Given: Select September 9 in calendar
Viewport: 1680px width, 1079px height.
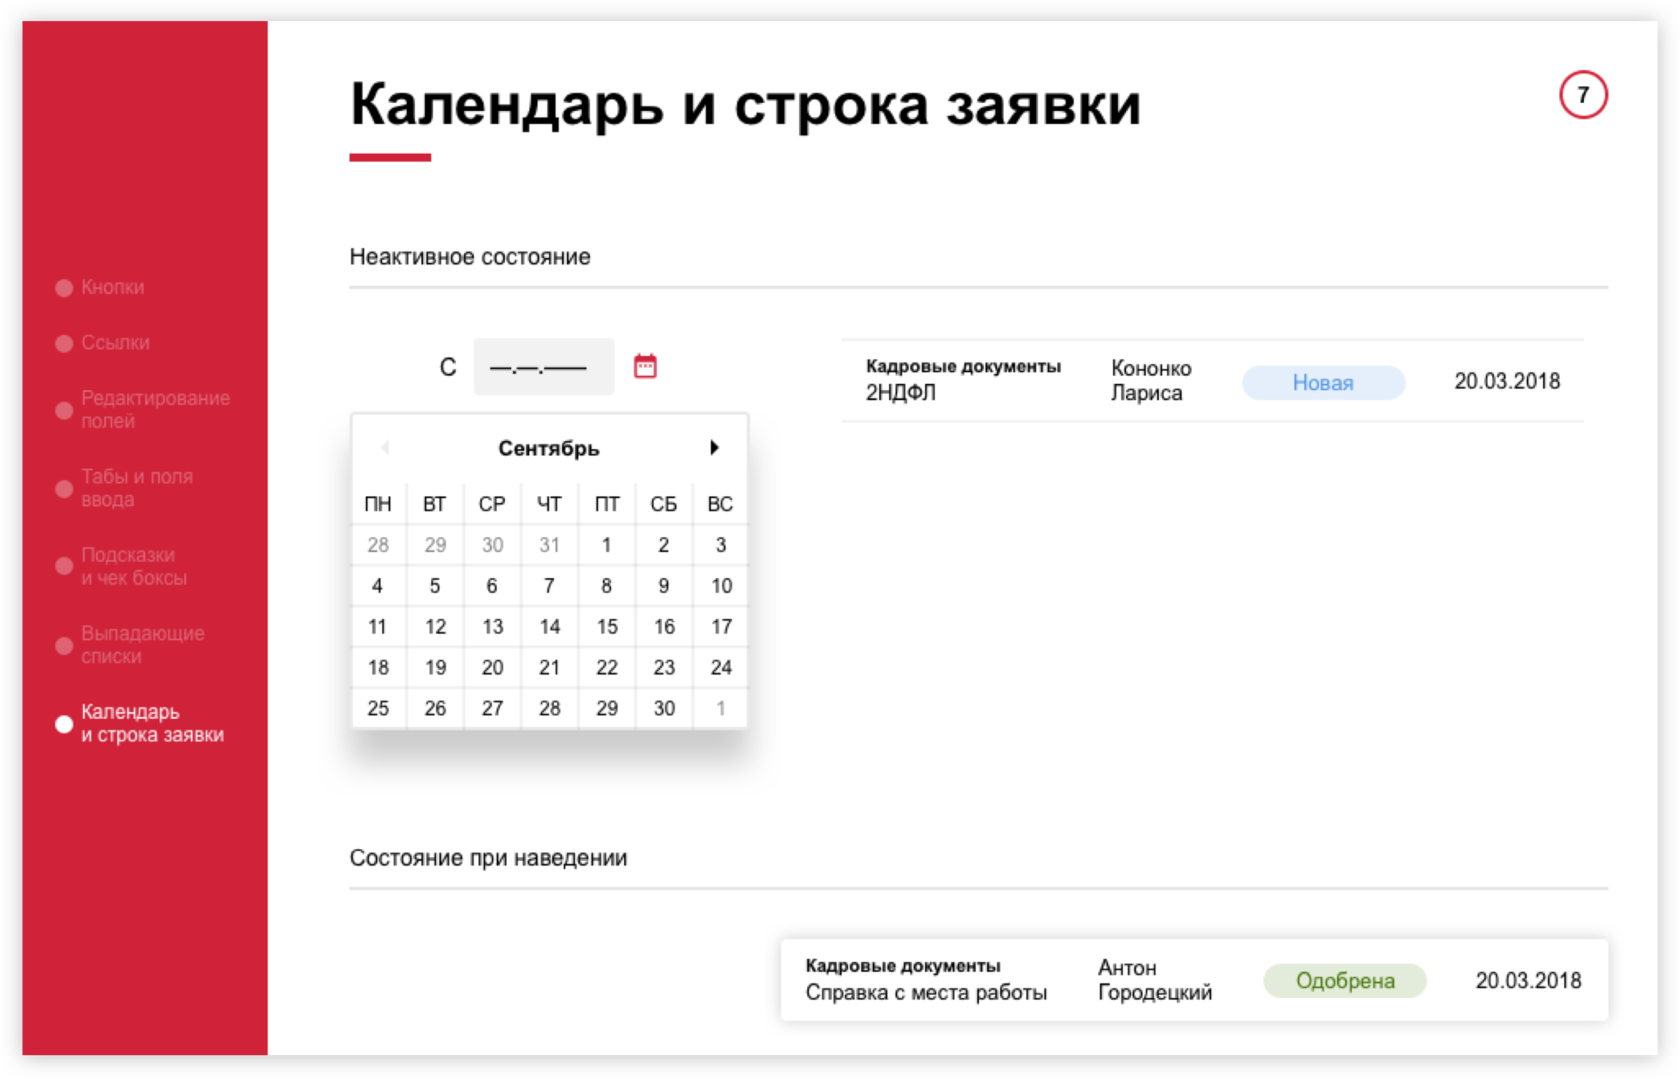Looking at the screenshot, I should (663, 586).
